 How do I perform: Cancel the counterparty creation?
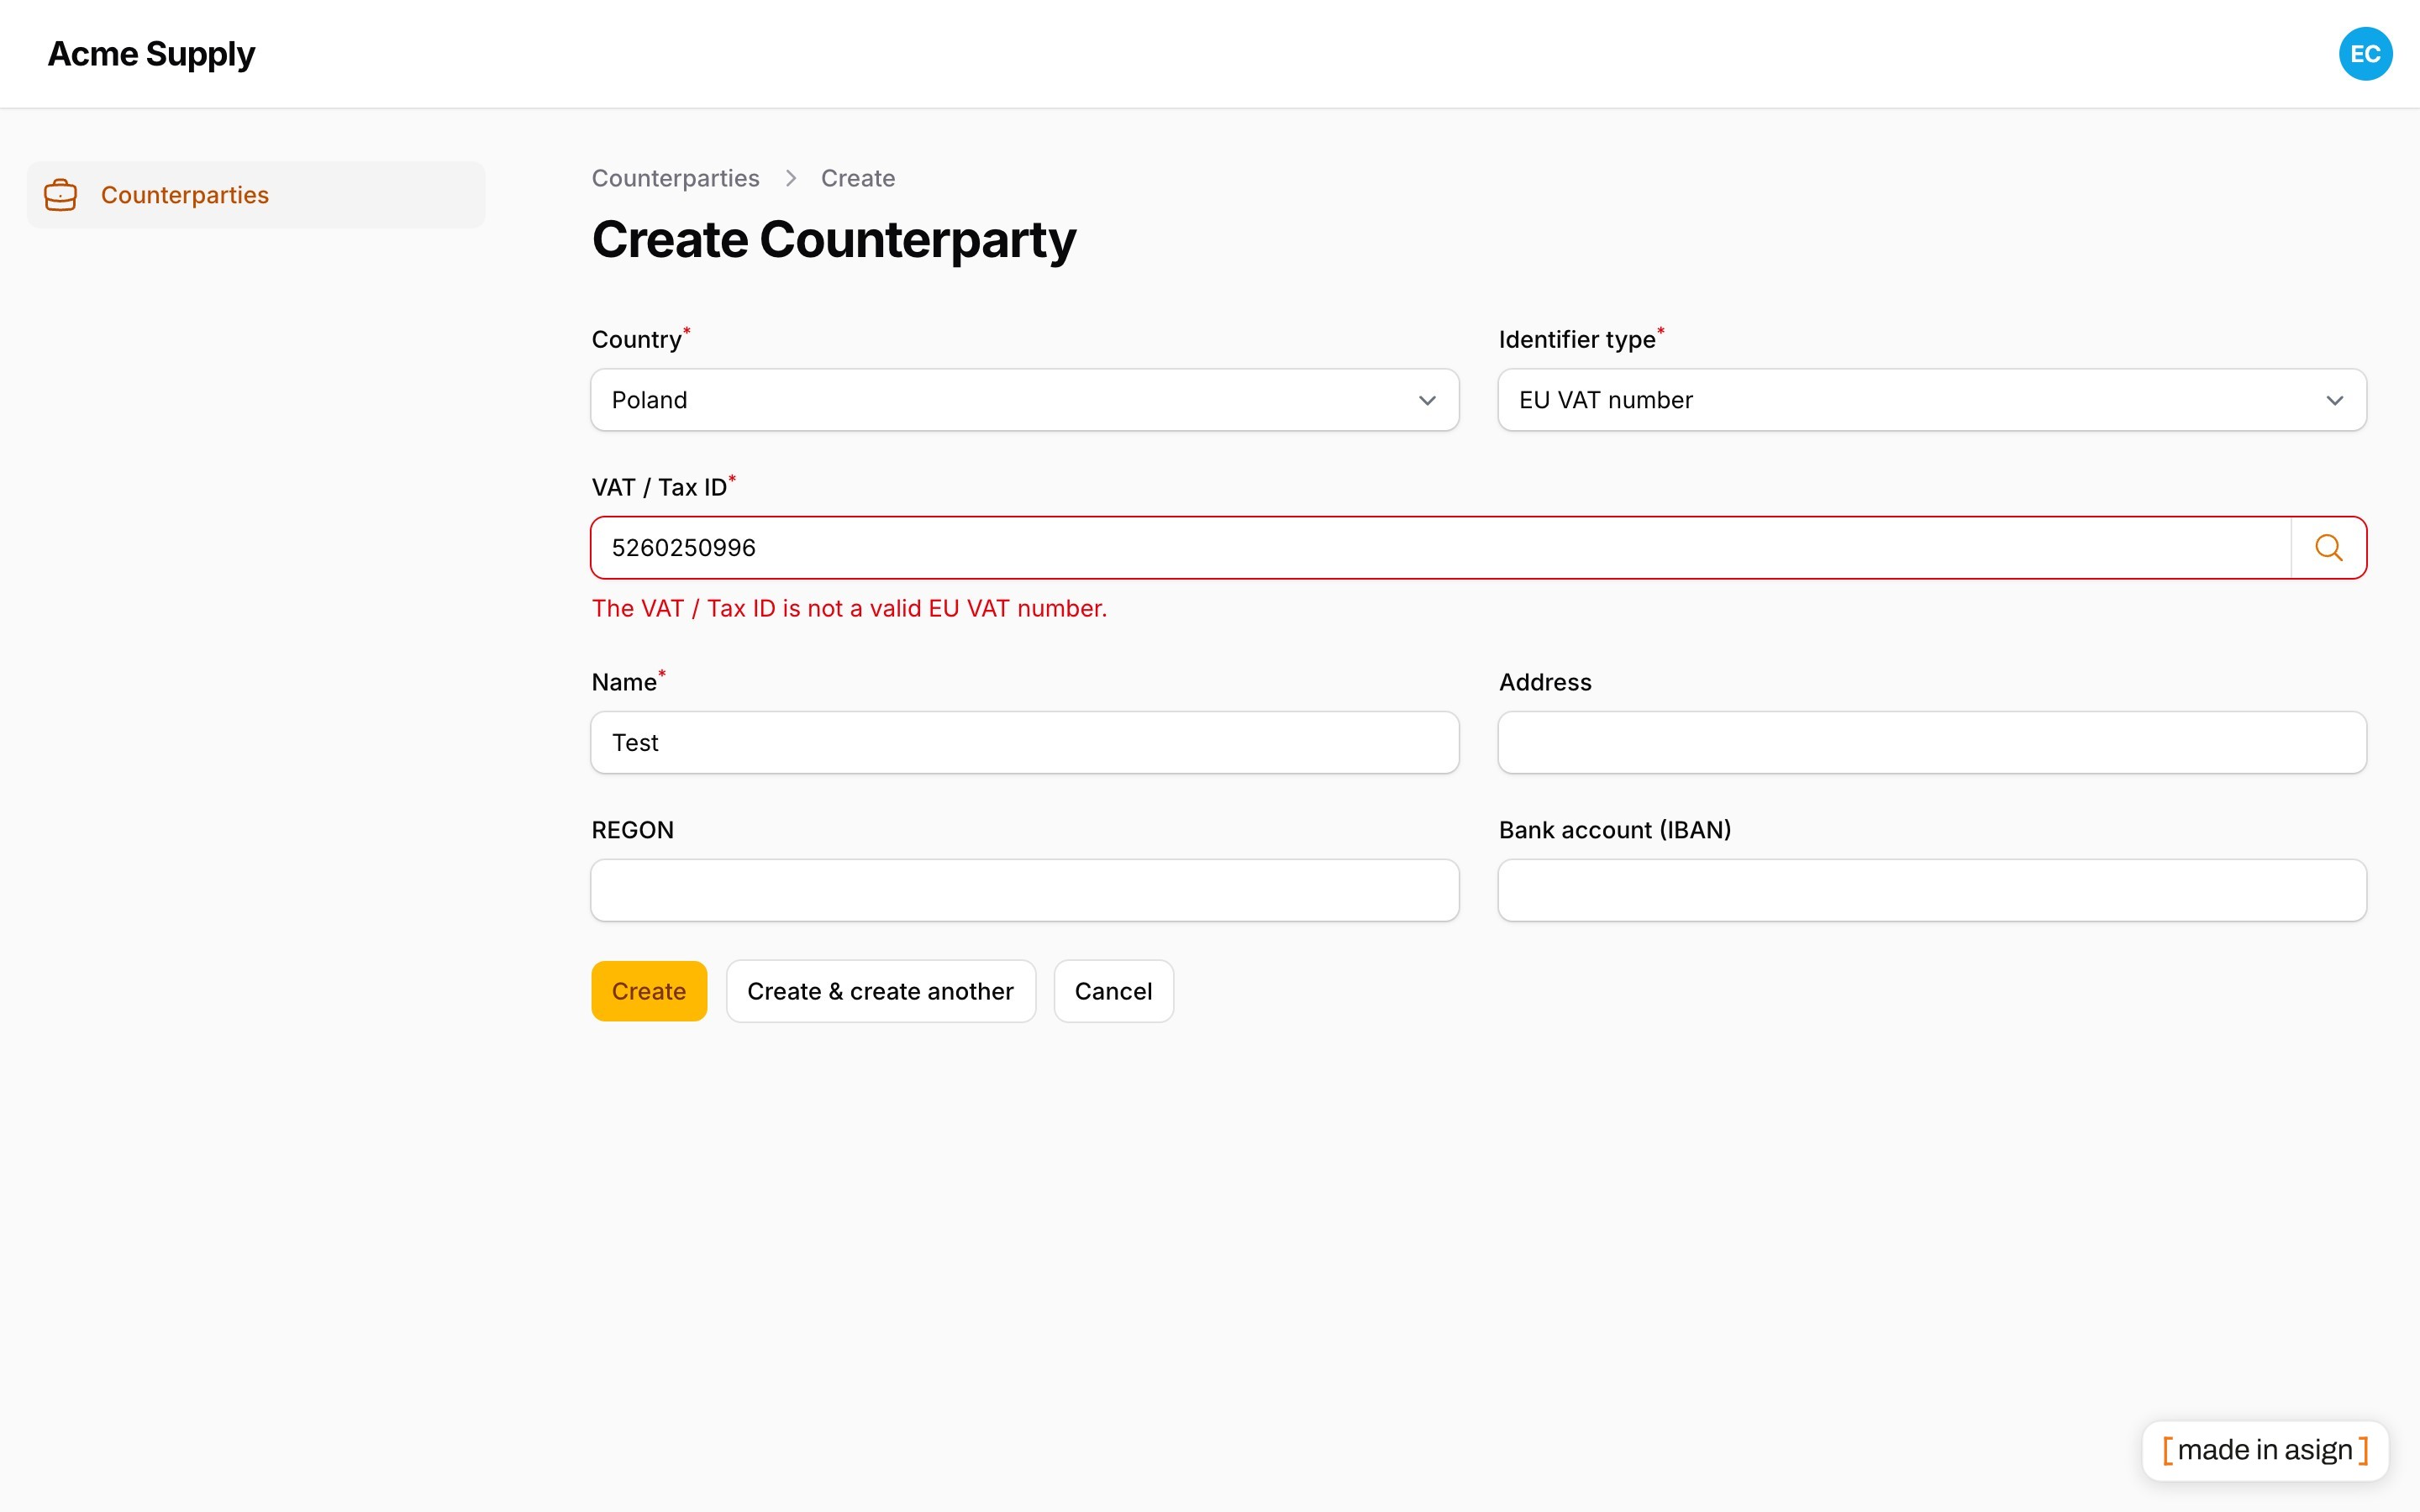point(1113,991)
